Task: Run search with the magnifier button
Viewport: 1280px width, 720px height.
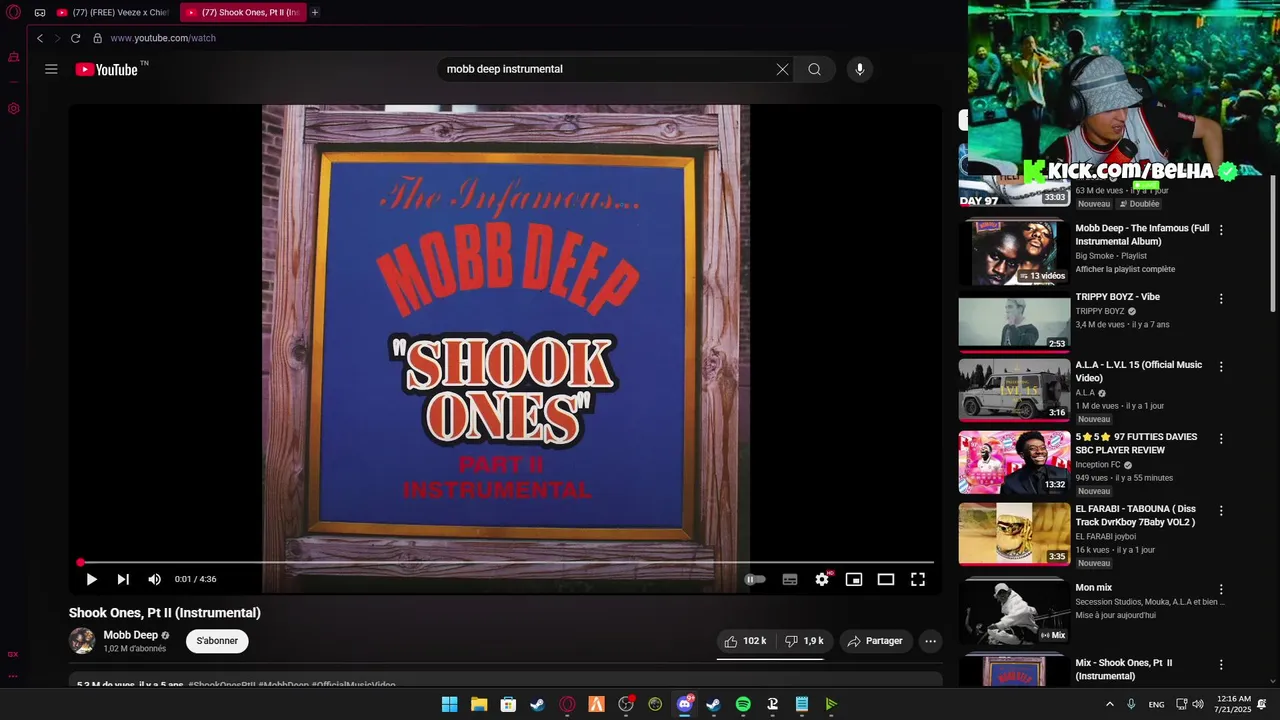Action: 814,69
